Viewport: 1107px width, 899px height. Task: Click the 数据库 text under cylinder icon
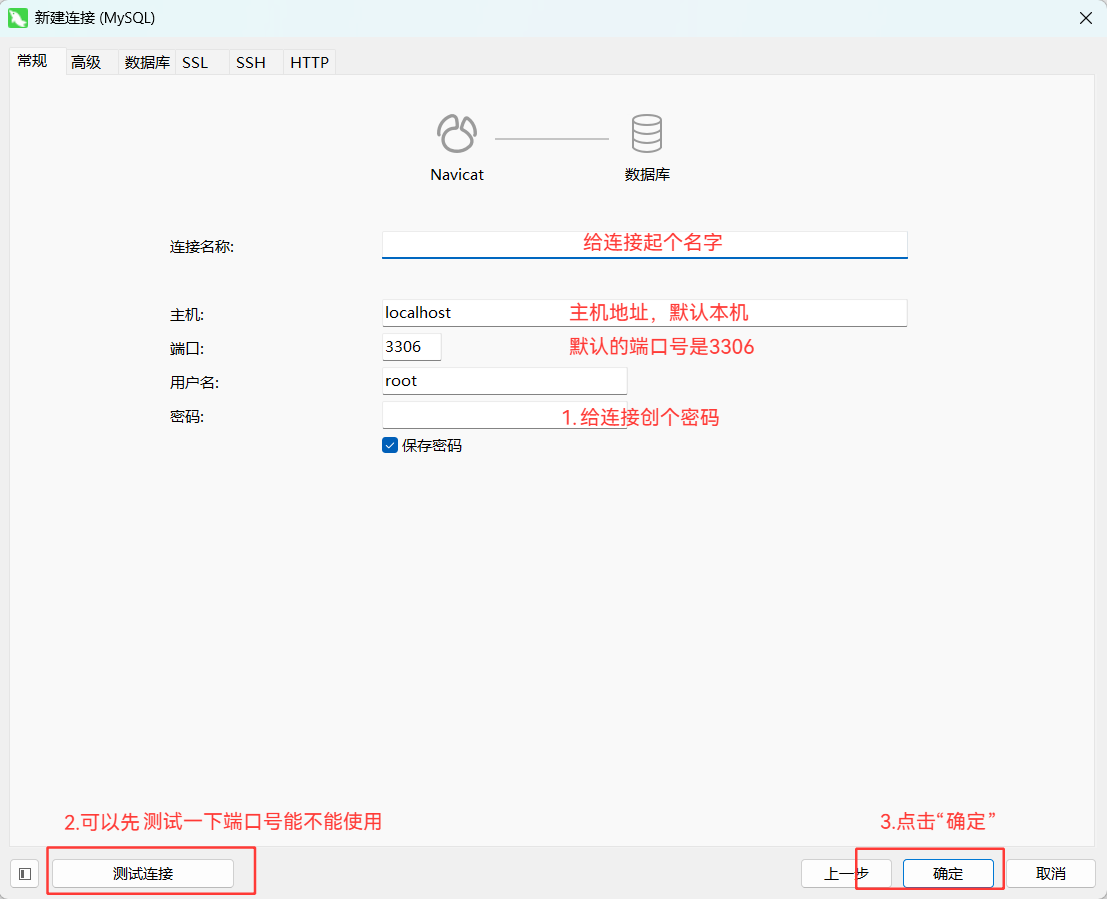(647, 174)
